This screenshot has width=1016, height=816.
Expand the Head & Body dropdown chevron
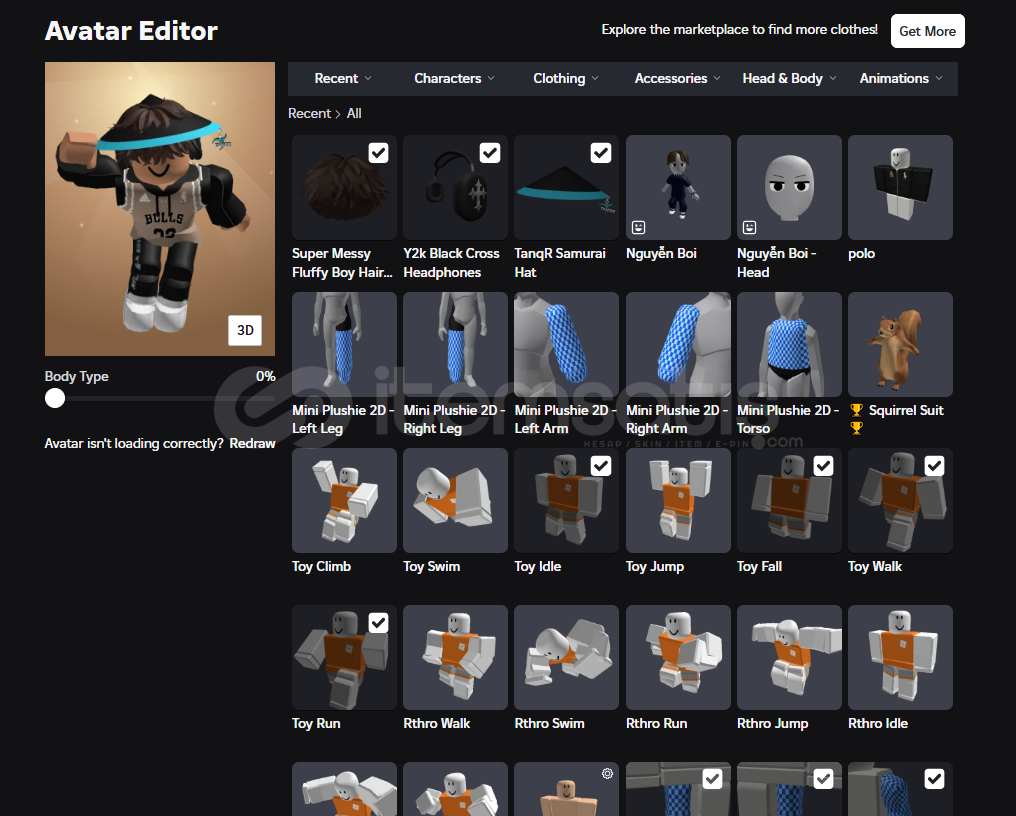click(833, 78)
